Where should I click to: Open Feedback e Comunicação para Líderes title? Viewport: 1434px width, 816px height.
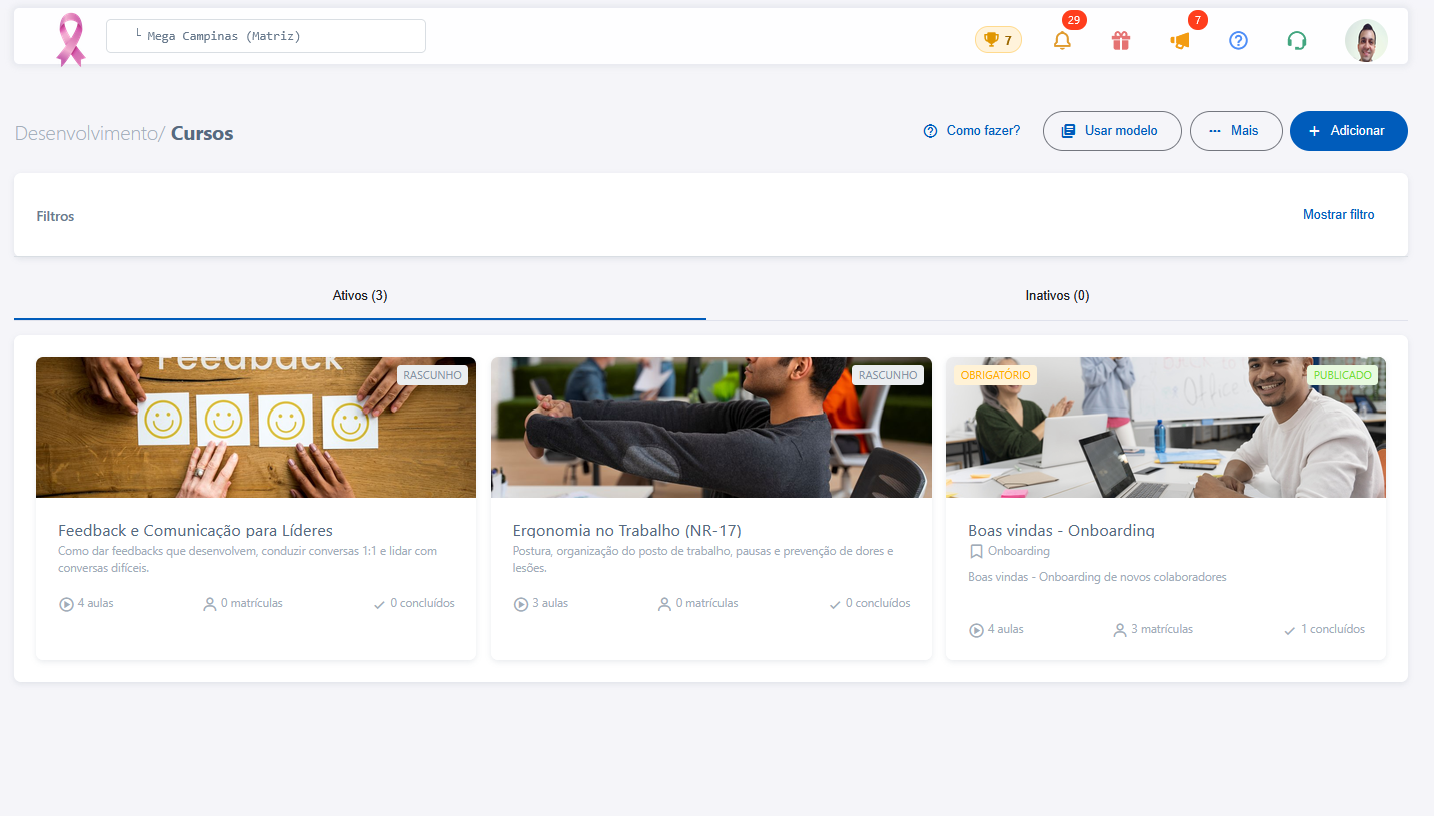coord(195,530)
